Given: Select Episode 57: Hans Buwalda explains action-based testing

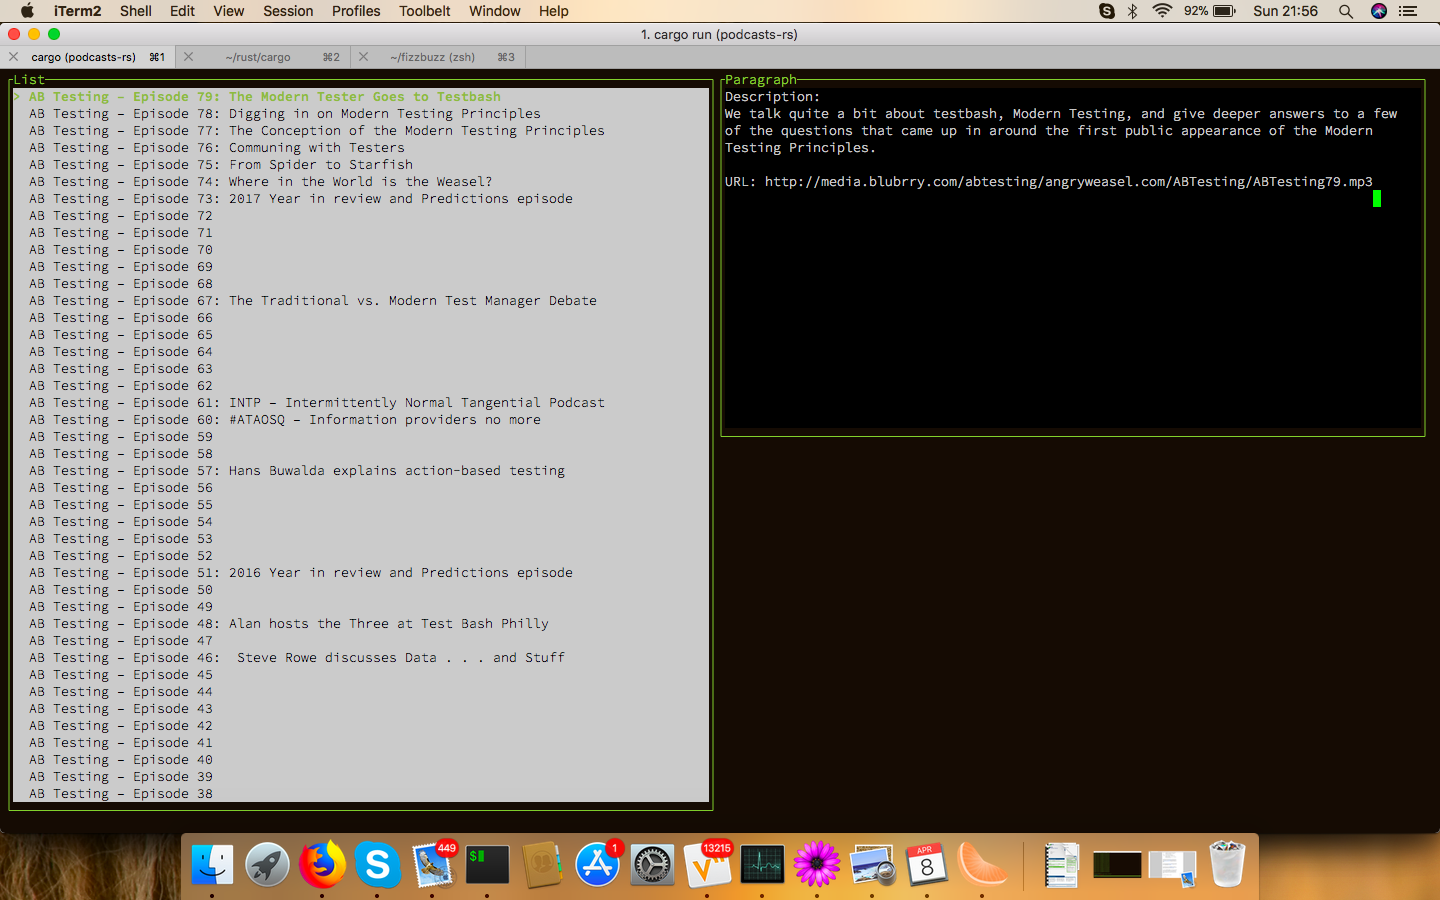Looking at the screenshot, I should (x=360, y=471).
